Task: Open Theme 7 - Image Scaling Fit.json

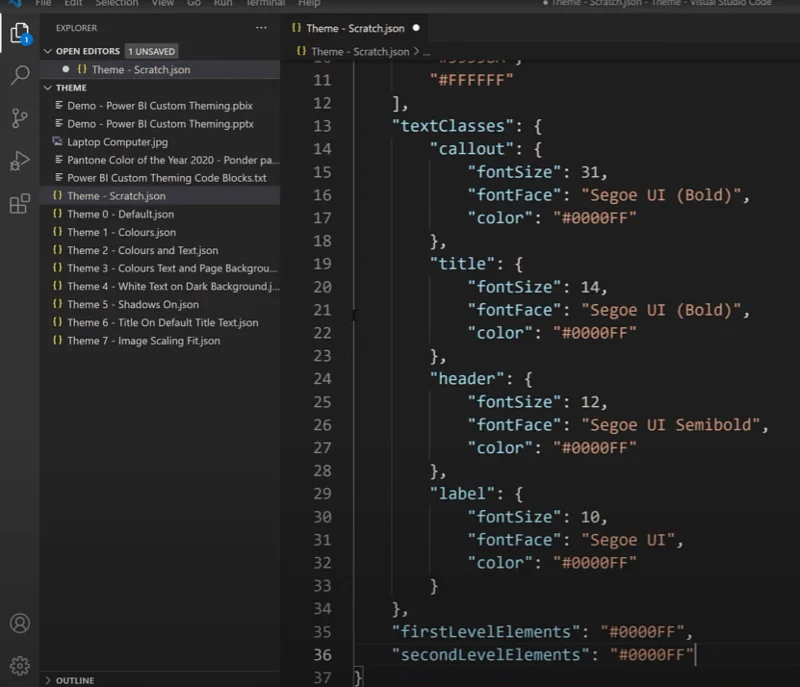Action: 160,341
